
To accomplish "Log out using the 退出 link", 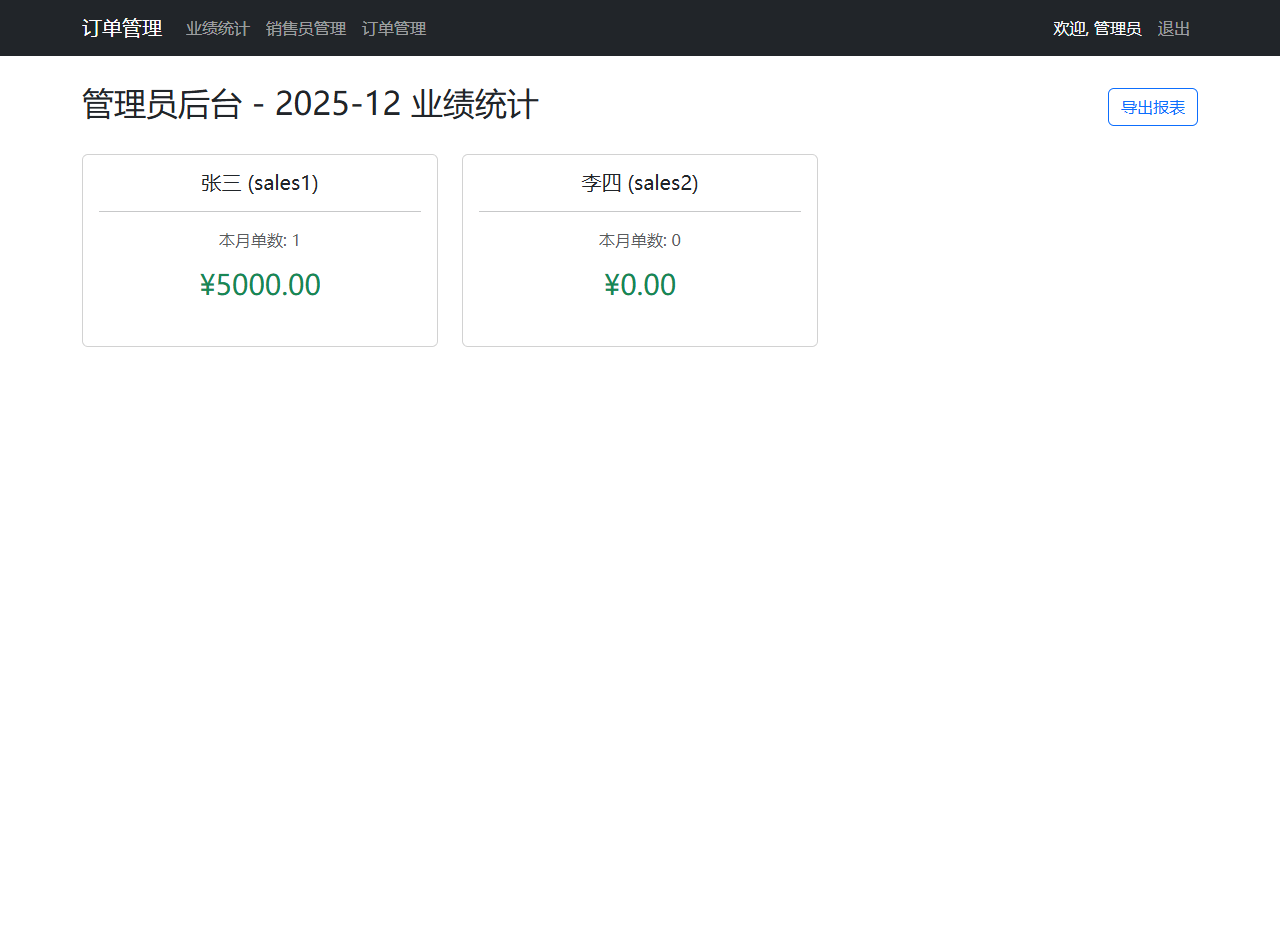I will [1173, 29].
